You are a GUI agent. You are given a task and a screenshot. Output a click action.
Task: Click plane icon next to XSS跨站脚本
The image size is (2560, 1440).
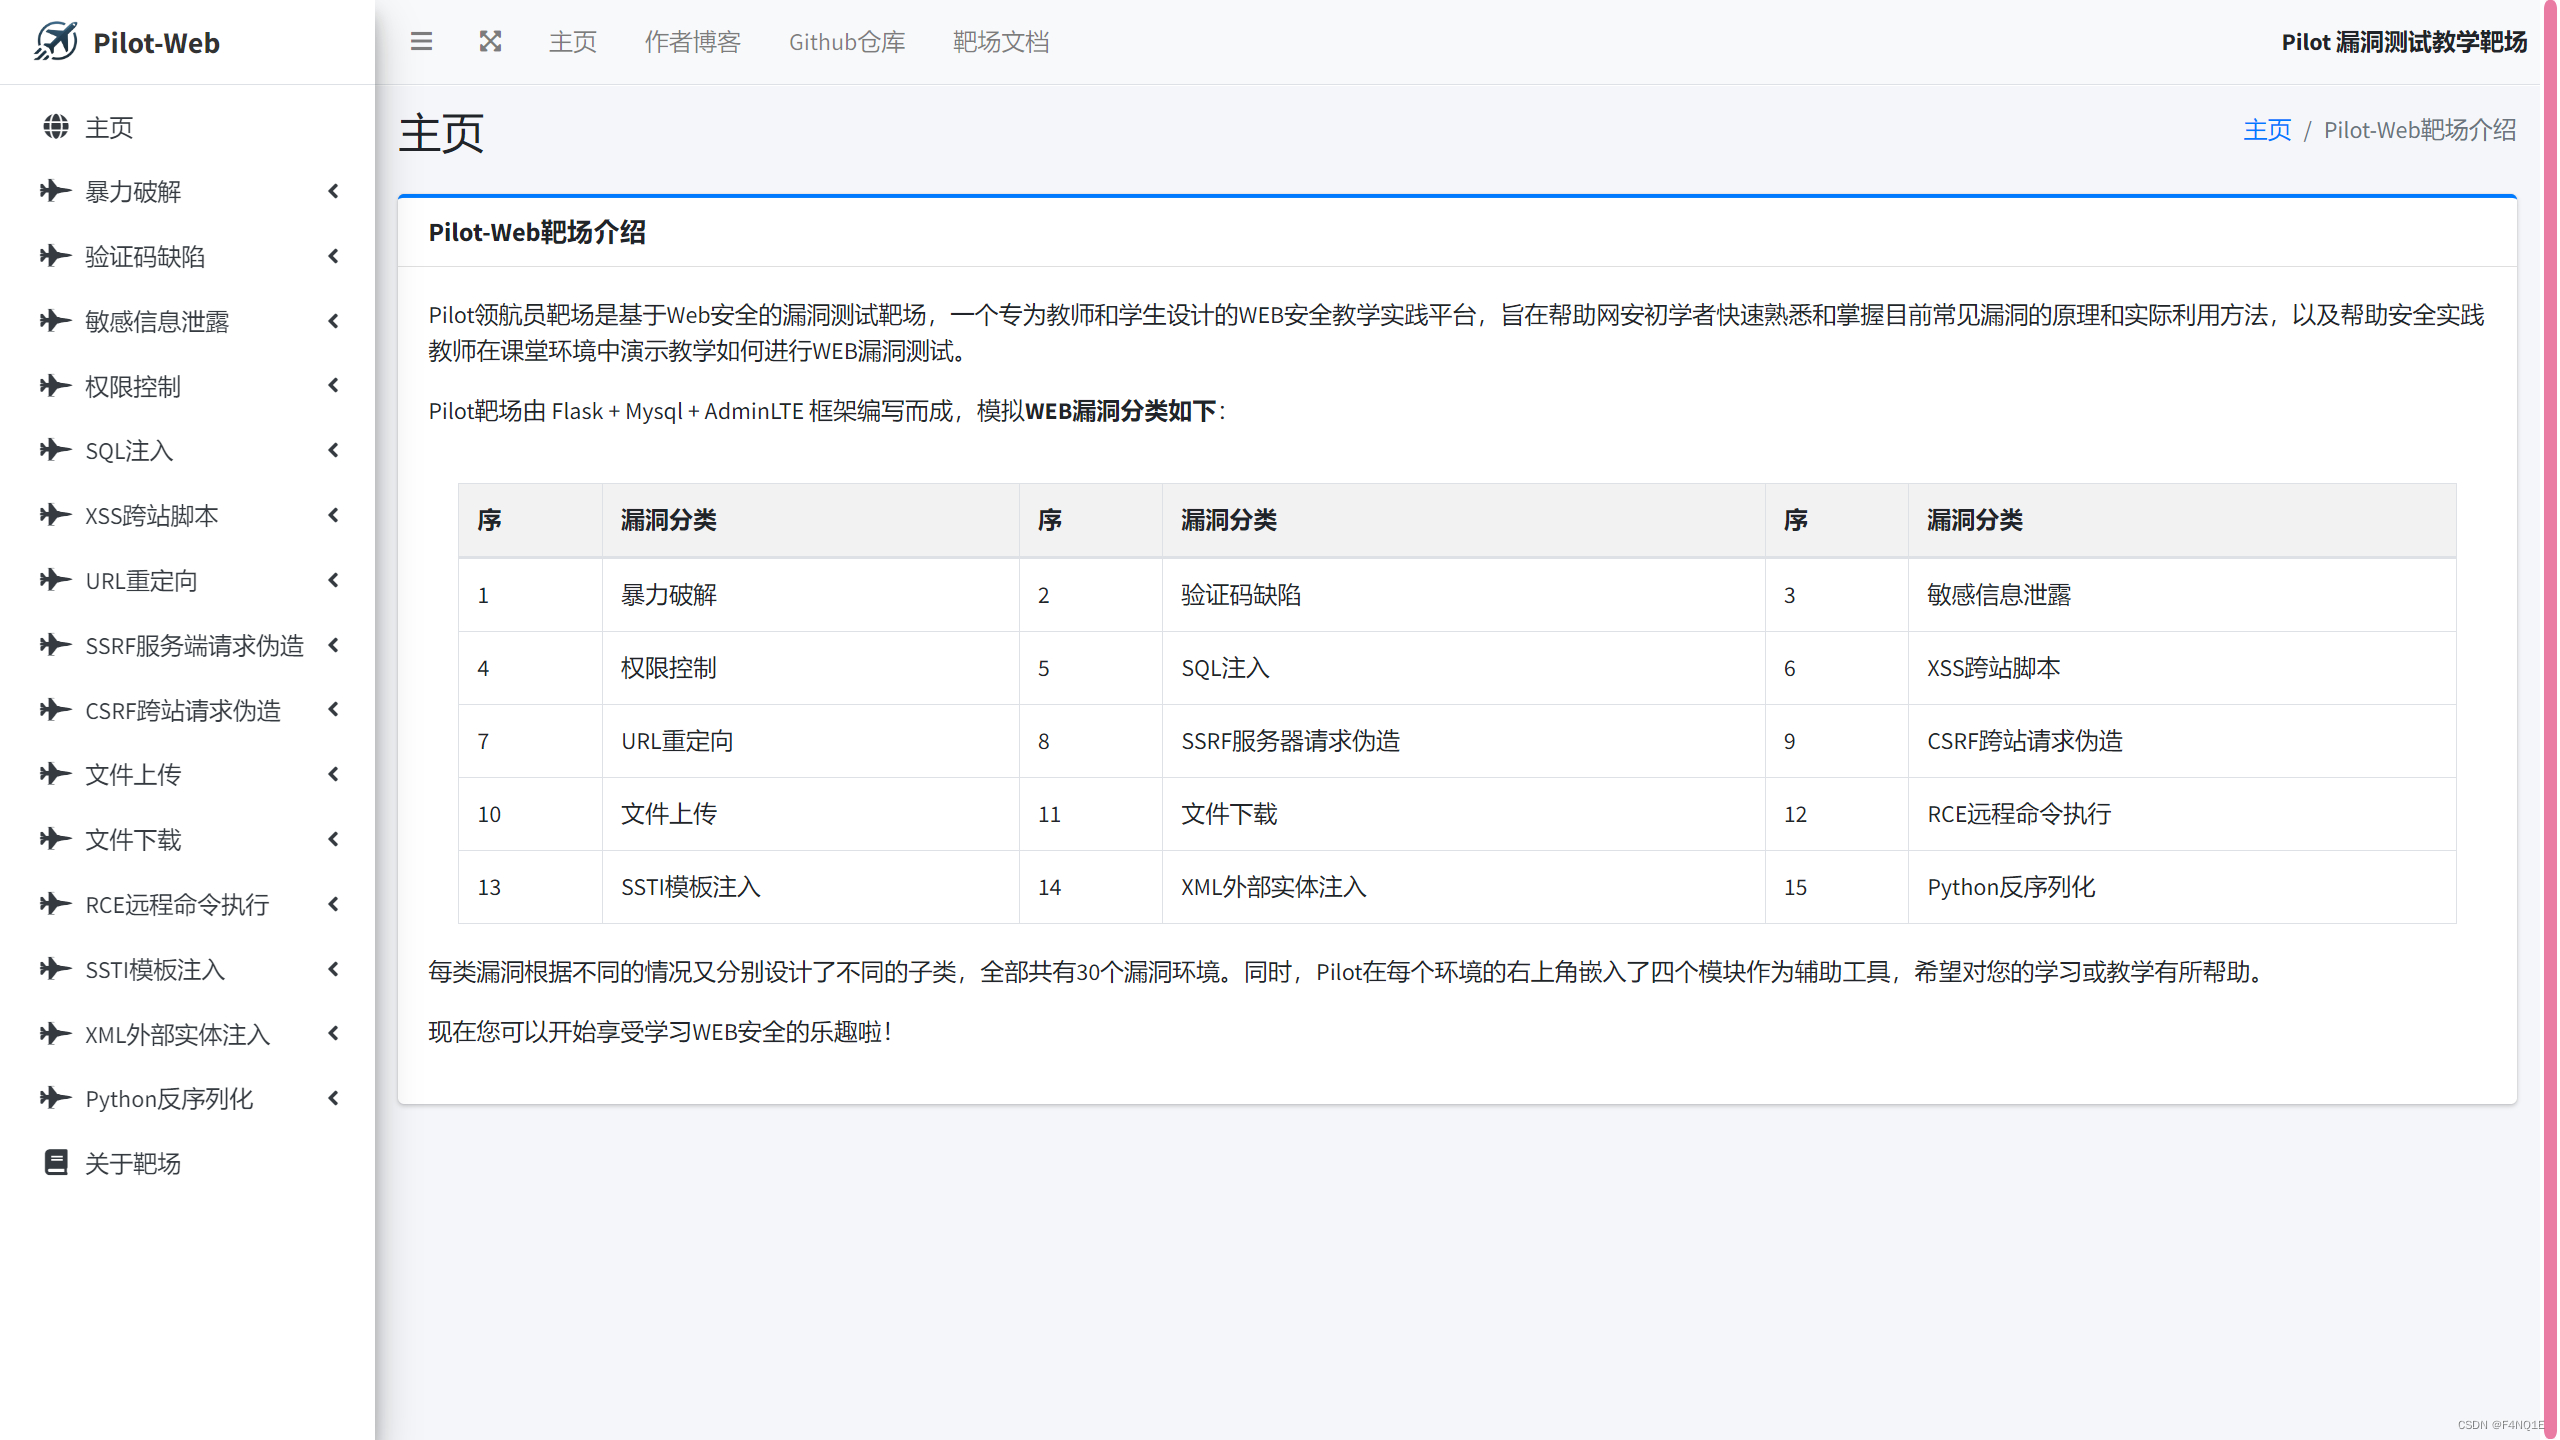click(56, 515)
